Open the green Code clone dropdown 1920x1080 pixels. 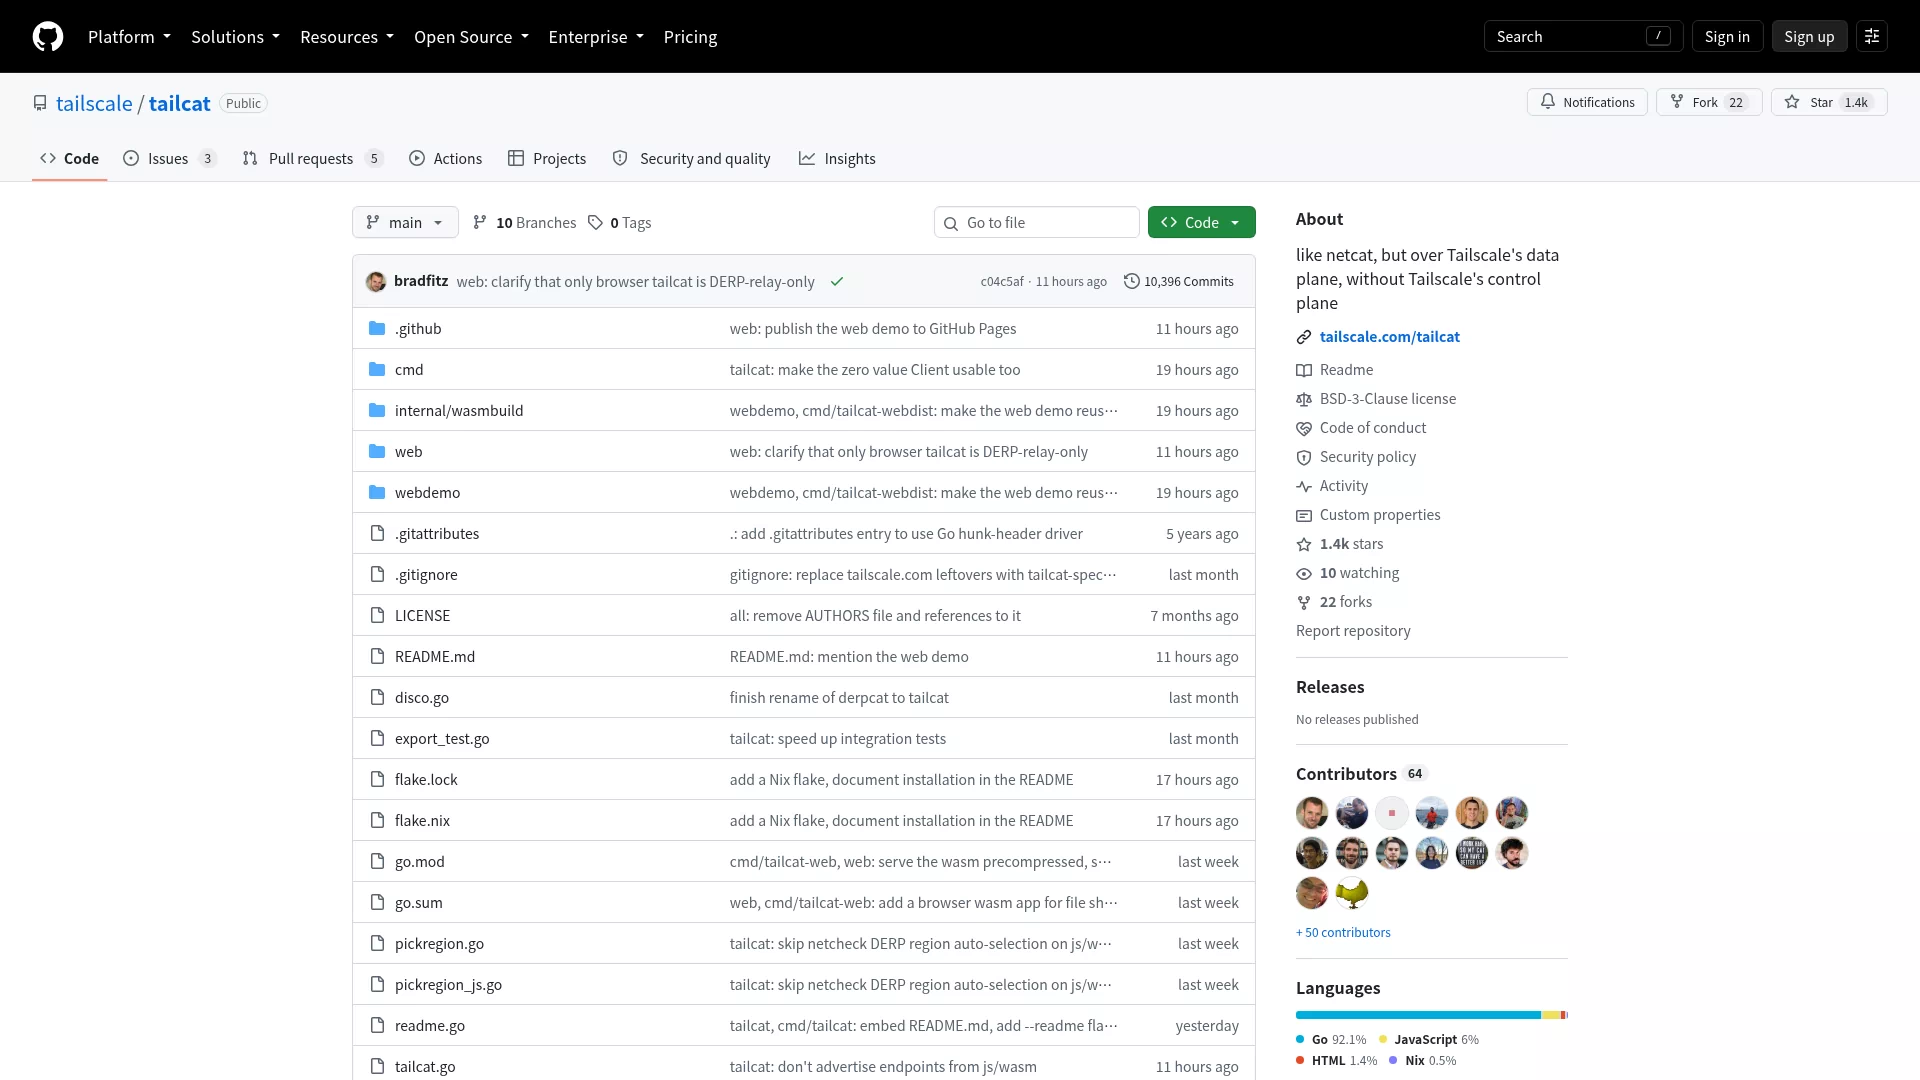pyautogui.click(x=1201, y=223)
